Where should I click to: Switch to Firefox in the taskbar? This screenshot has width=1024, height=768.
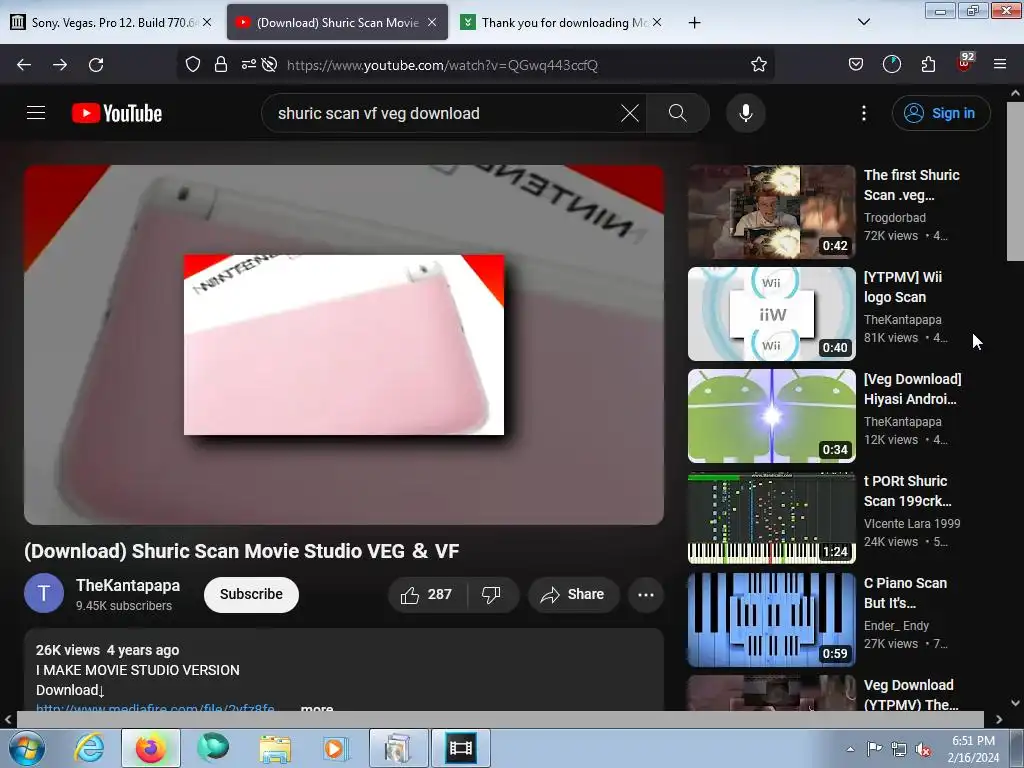(x=151, y=748)
